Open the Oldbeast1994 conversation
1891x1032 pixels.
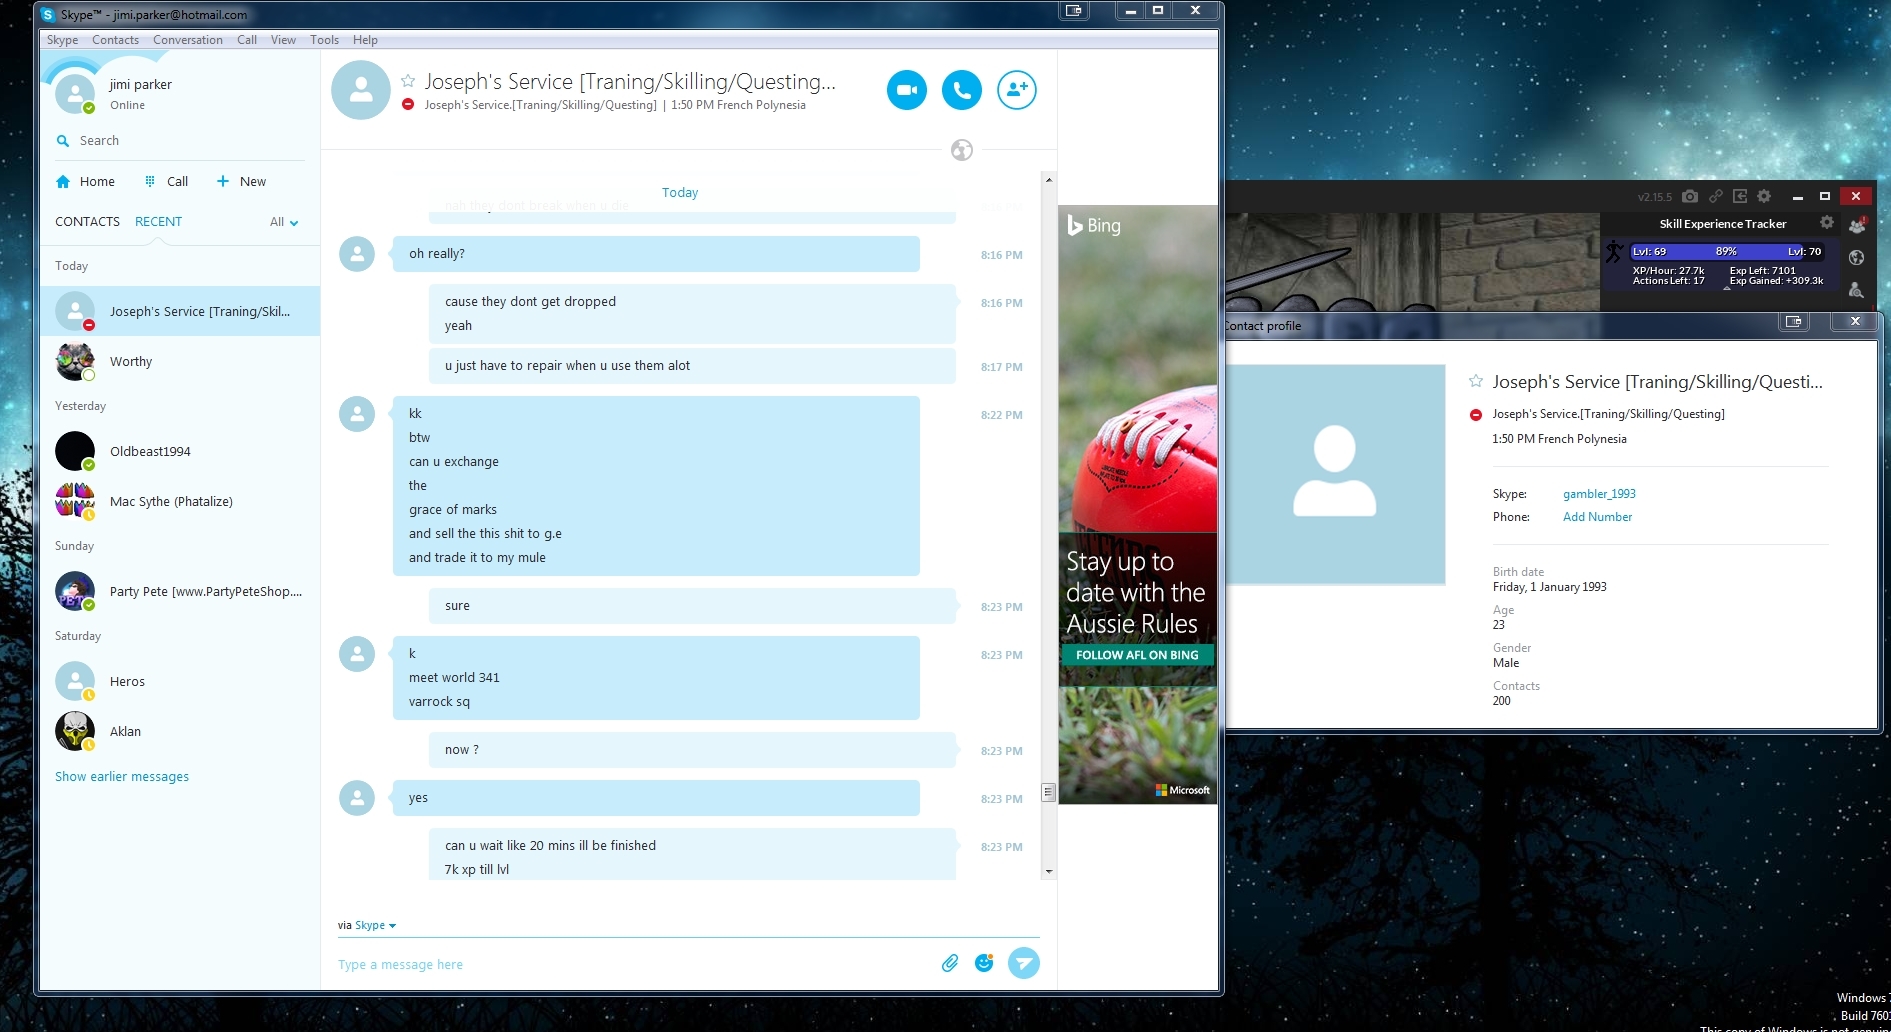[x=180, y=451]
